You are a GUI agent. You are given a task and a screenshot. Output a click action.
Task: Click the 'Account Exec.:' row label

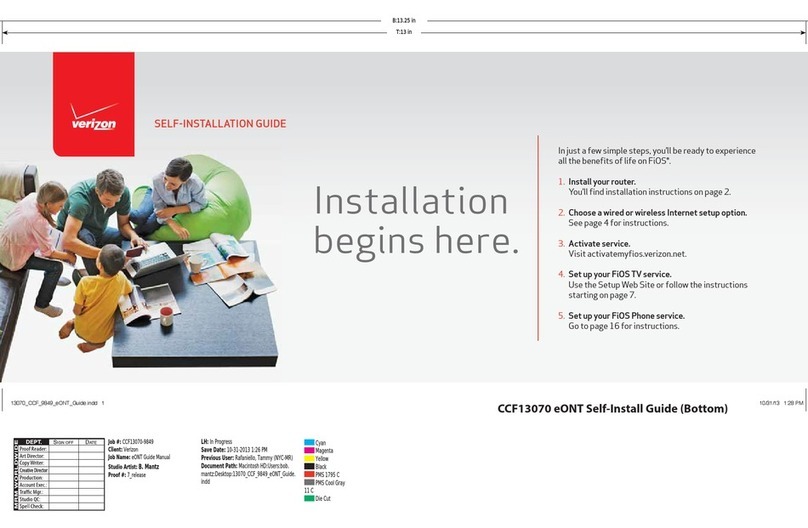pos(32,485)
